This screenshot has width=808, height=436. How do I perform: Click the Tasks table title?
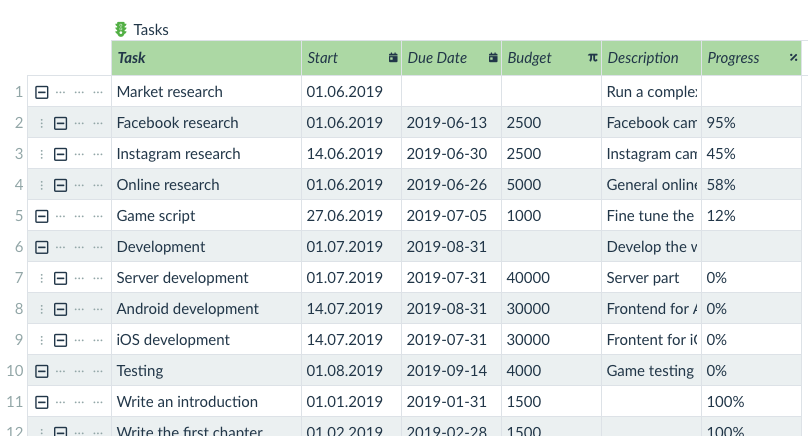(x=151, y=30)
